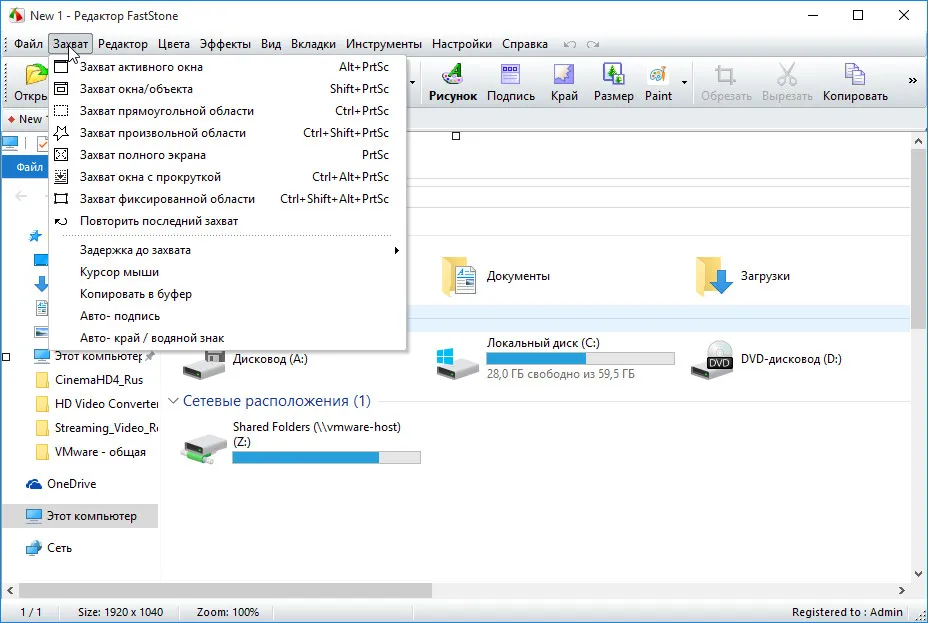Open the Файл menu

(28, 44)
